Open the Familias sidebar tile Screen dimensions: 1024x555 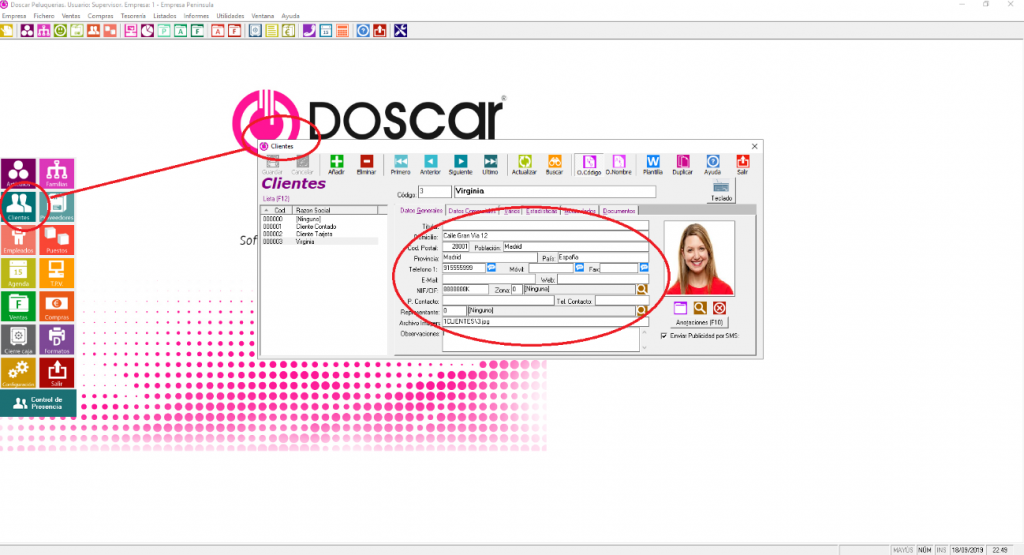point(57,173)
